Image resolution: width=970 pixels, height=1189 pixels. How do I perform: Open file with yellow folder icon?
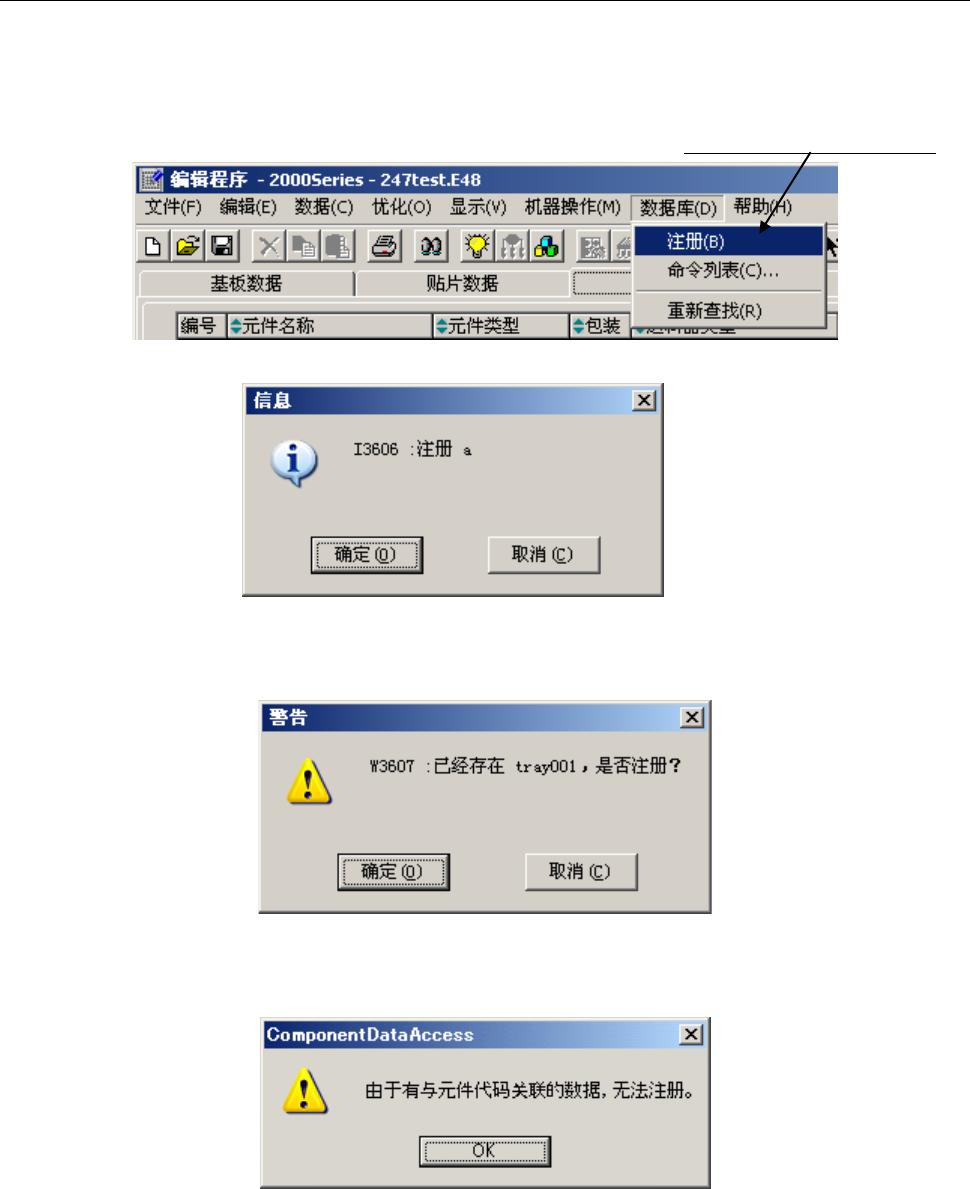[x=187, y=246]
